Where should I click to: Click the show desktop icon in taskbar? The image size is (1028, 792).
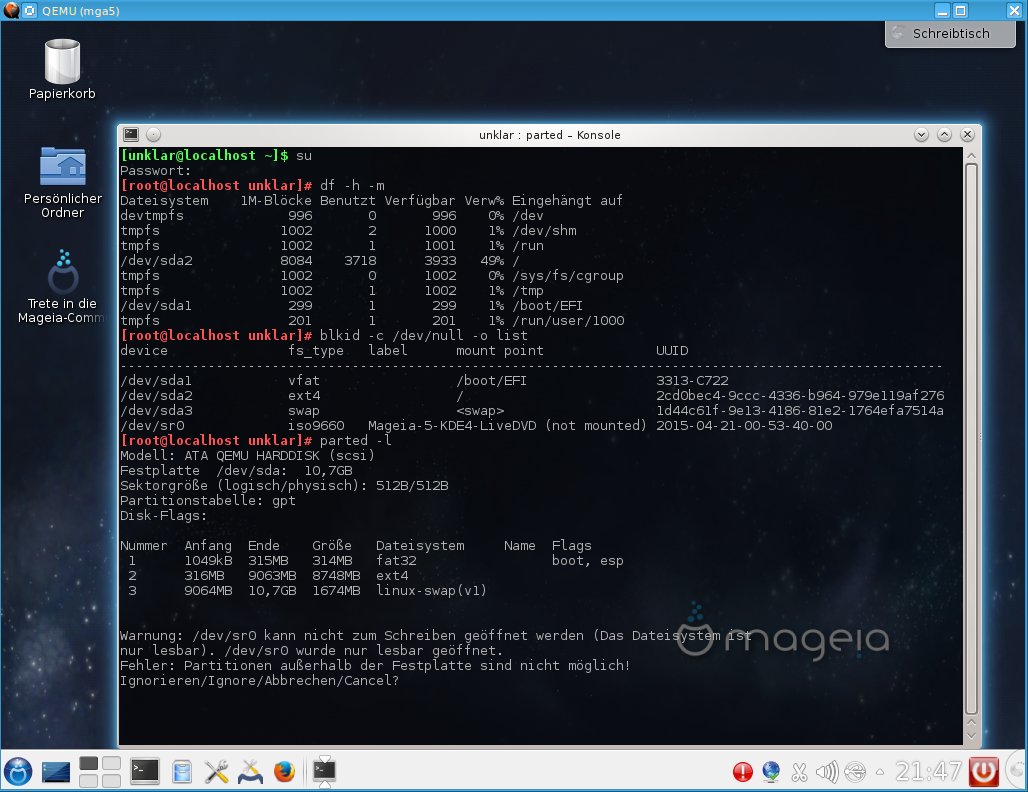(x=55, y=771)
